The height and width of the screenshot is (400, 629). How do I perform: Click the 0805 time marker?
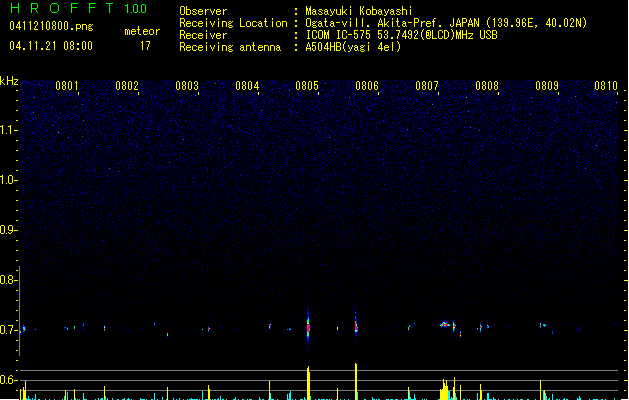[x=307, y=85]
